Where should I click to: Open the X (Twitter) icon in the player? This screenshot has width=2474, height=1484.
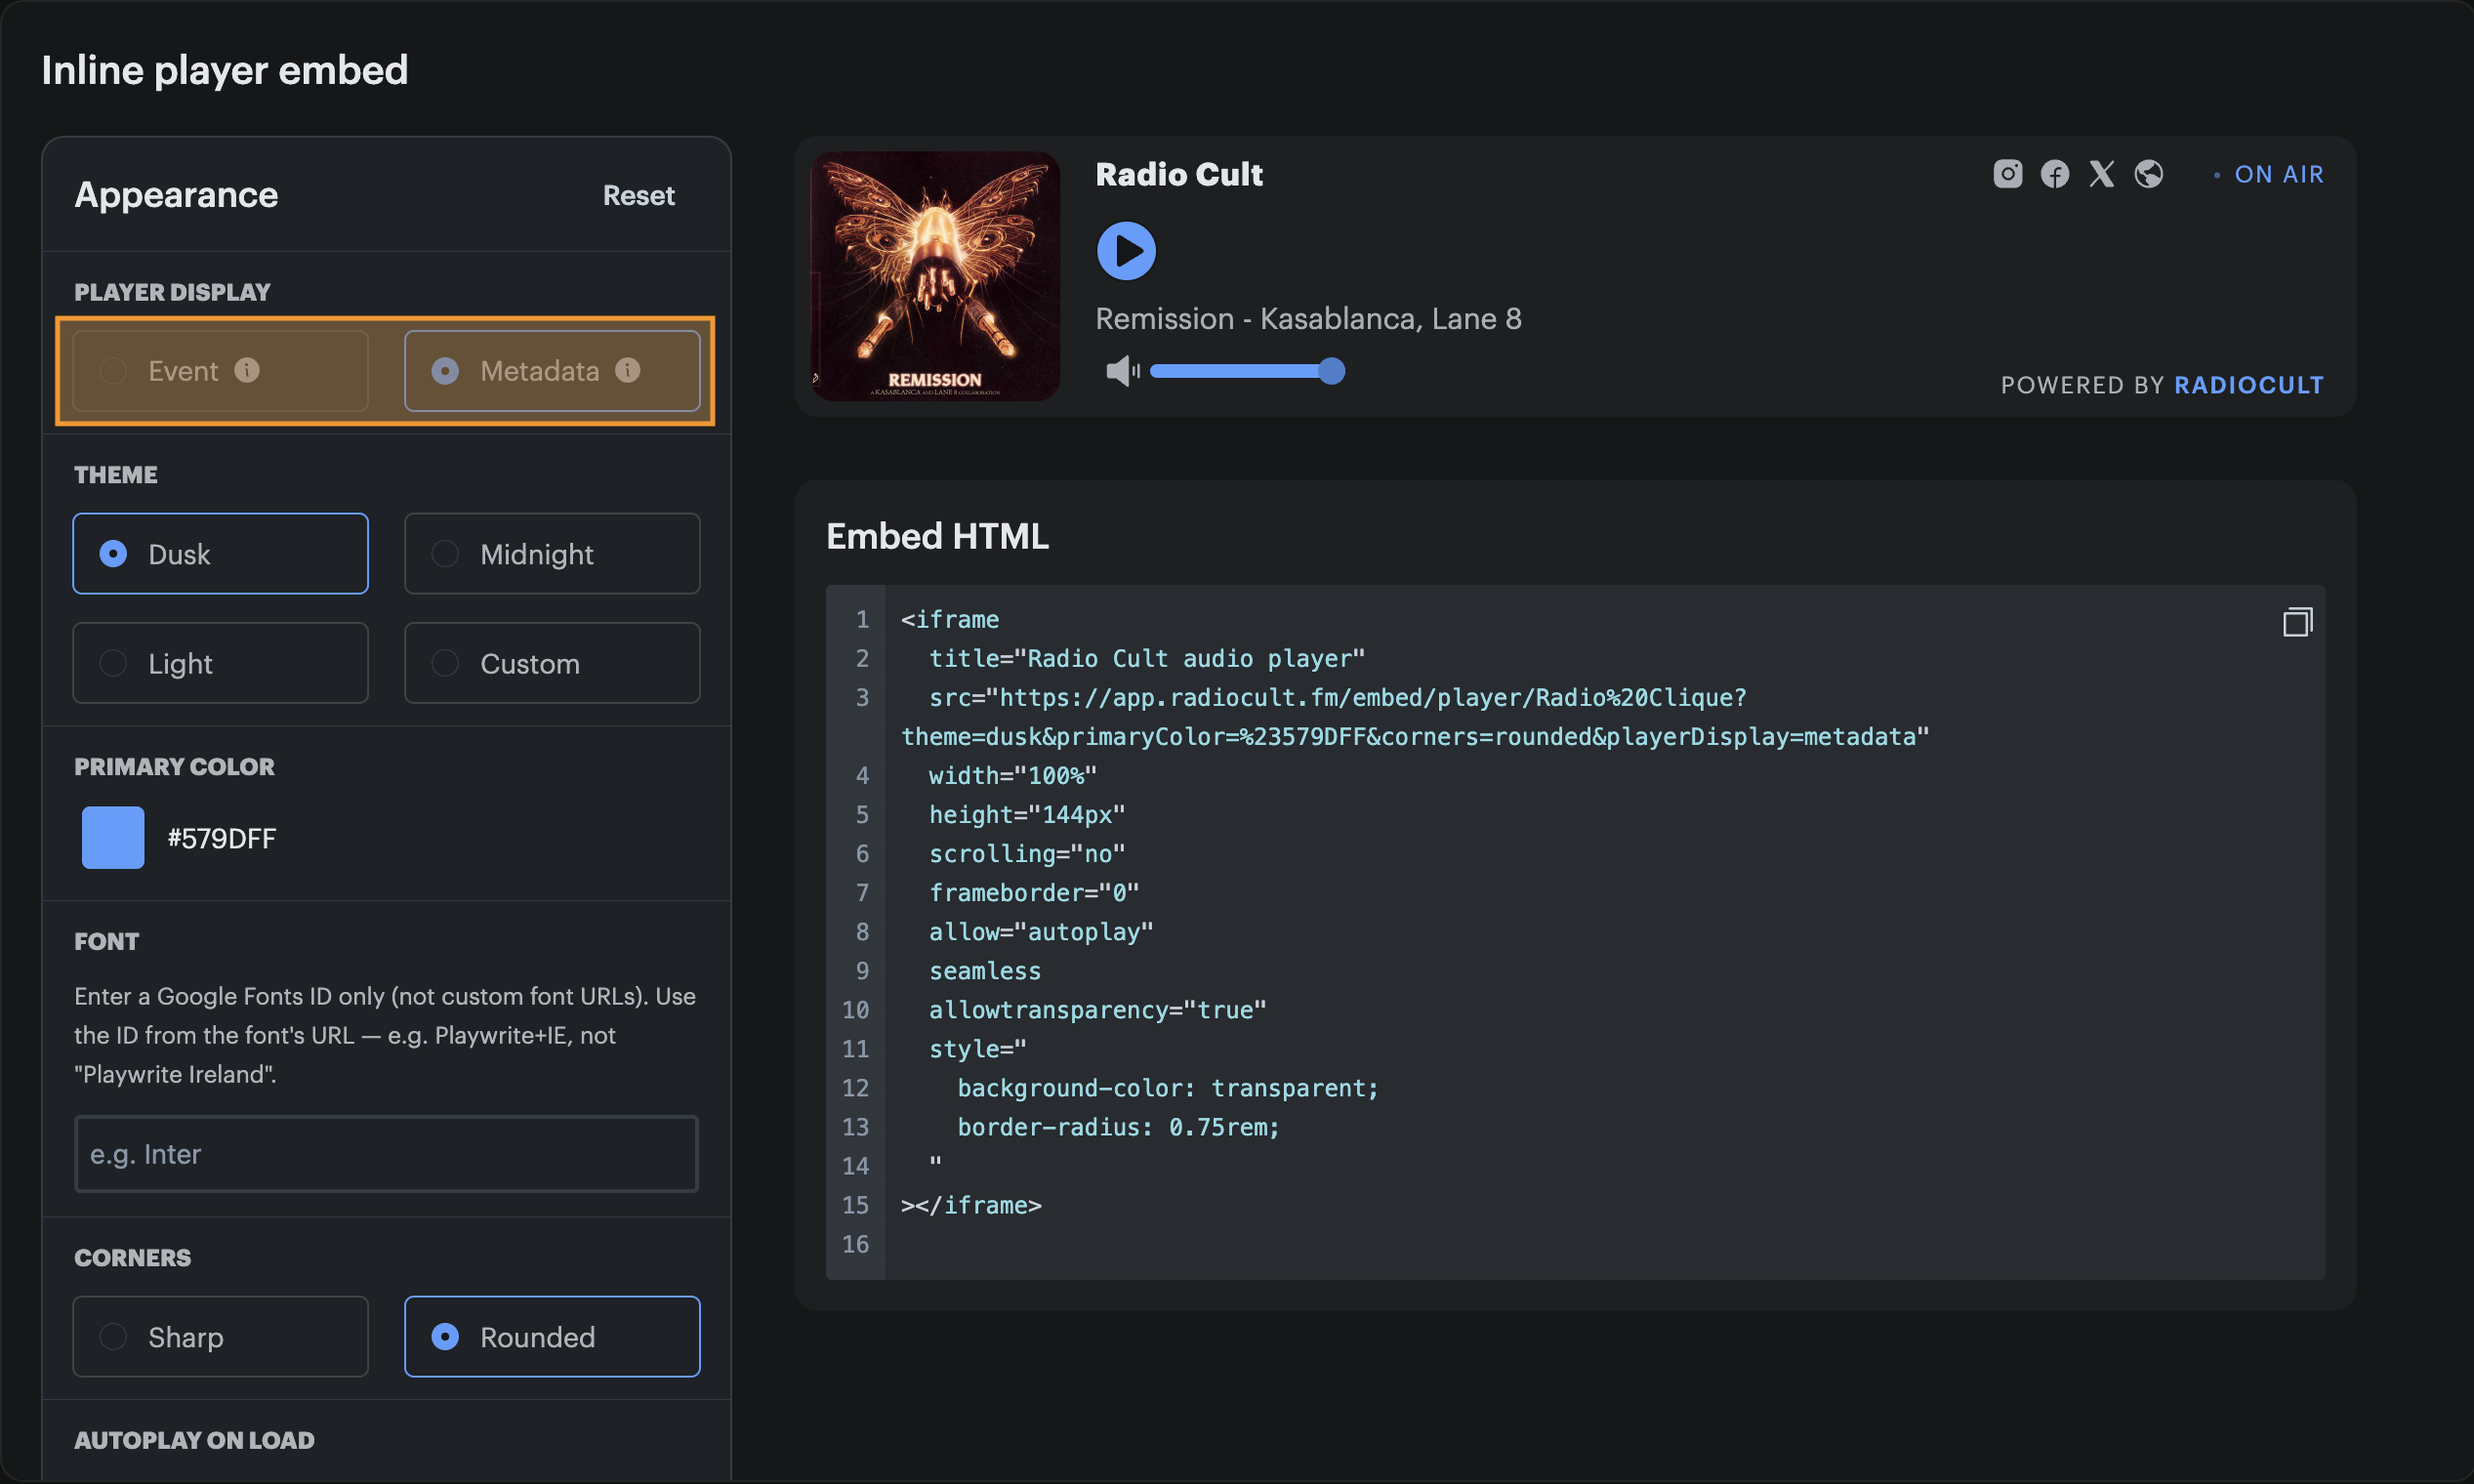coord(2101,174)
